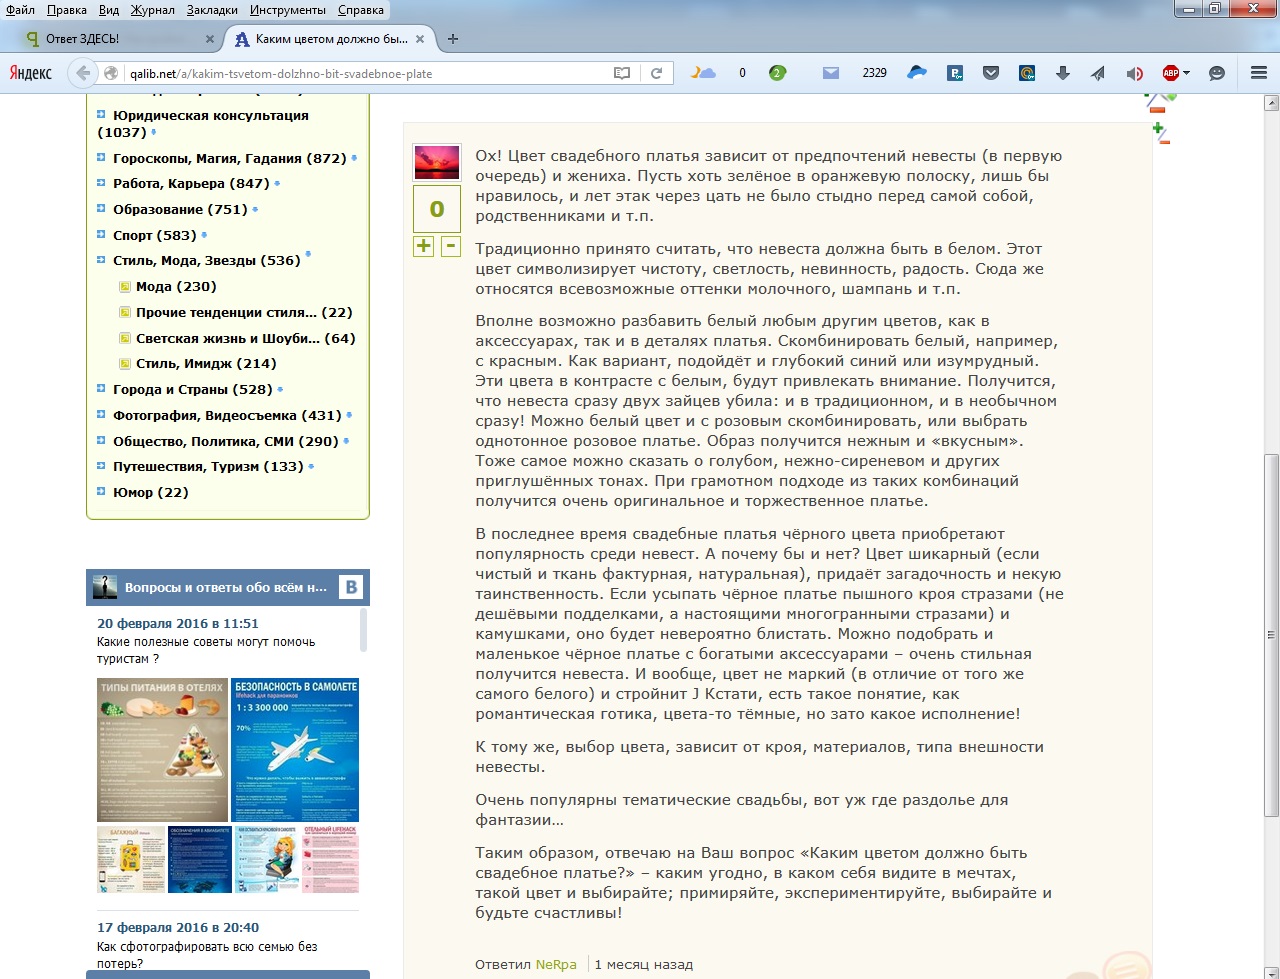Open the Downloads arrow icon

click(1062, 73)
